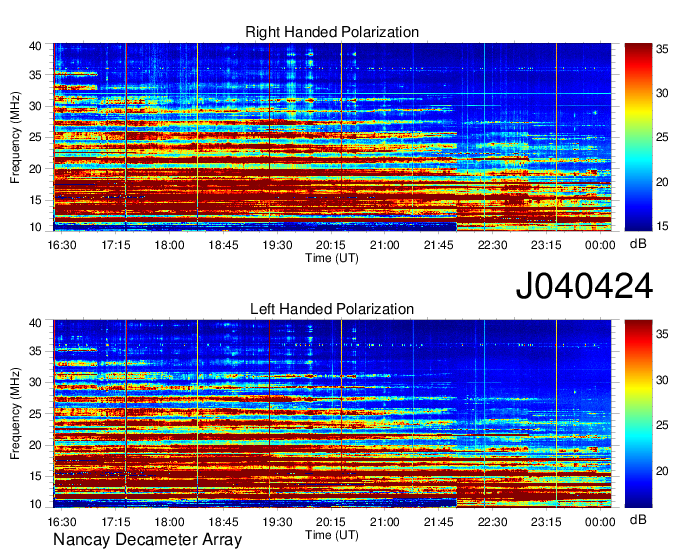
Task: Click 23:15 tick under Left Handed plot
Action: [546, 522]
